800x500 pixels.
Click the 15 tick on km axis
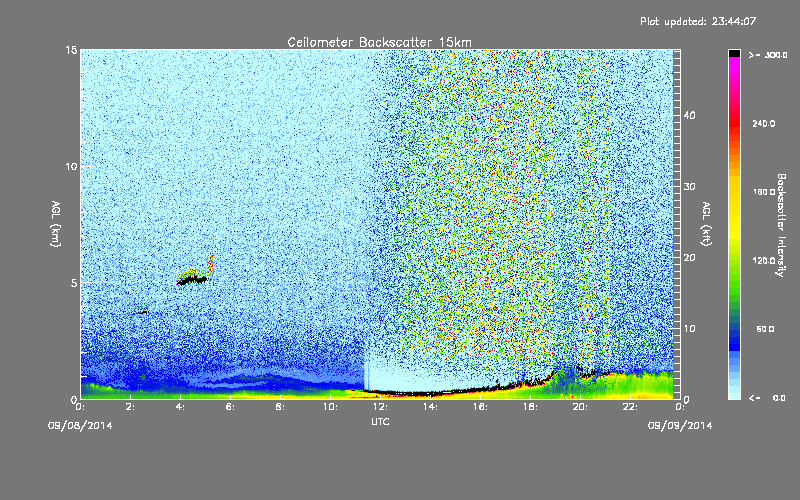point(71,50)
